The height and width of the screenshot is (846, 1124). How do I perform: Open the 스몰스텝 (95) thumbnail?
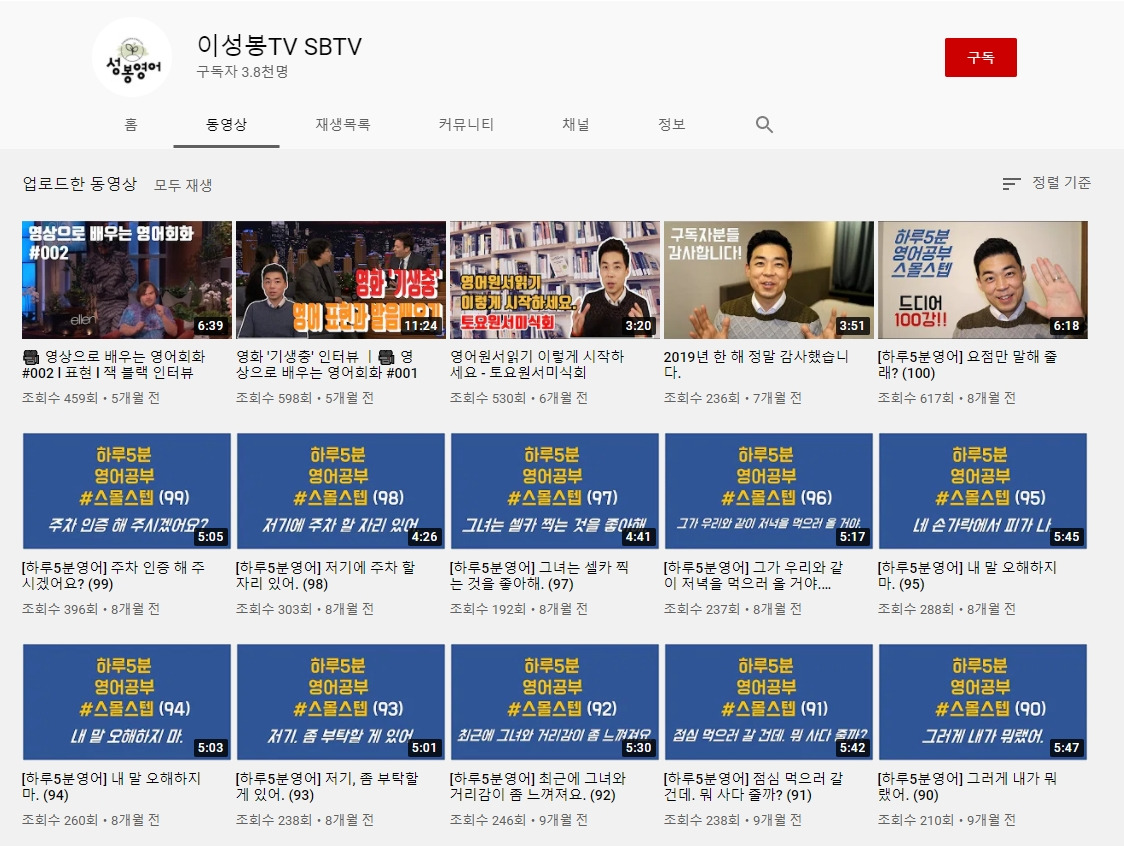tap(983, 491)
